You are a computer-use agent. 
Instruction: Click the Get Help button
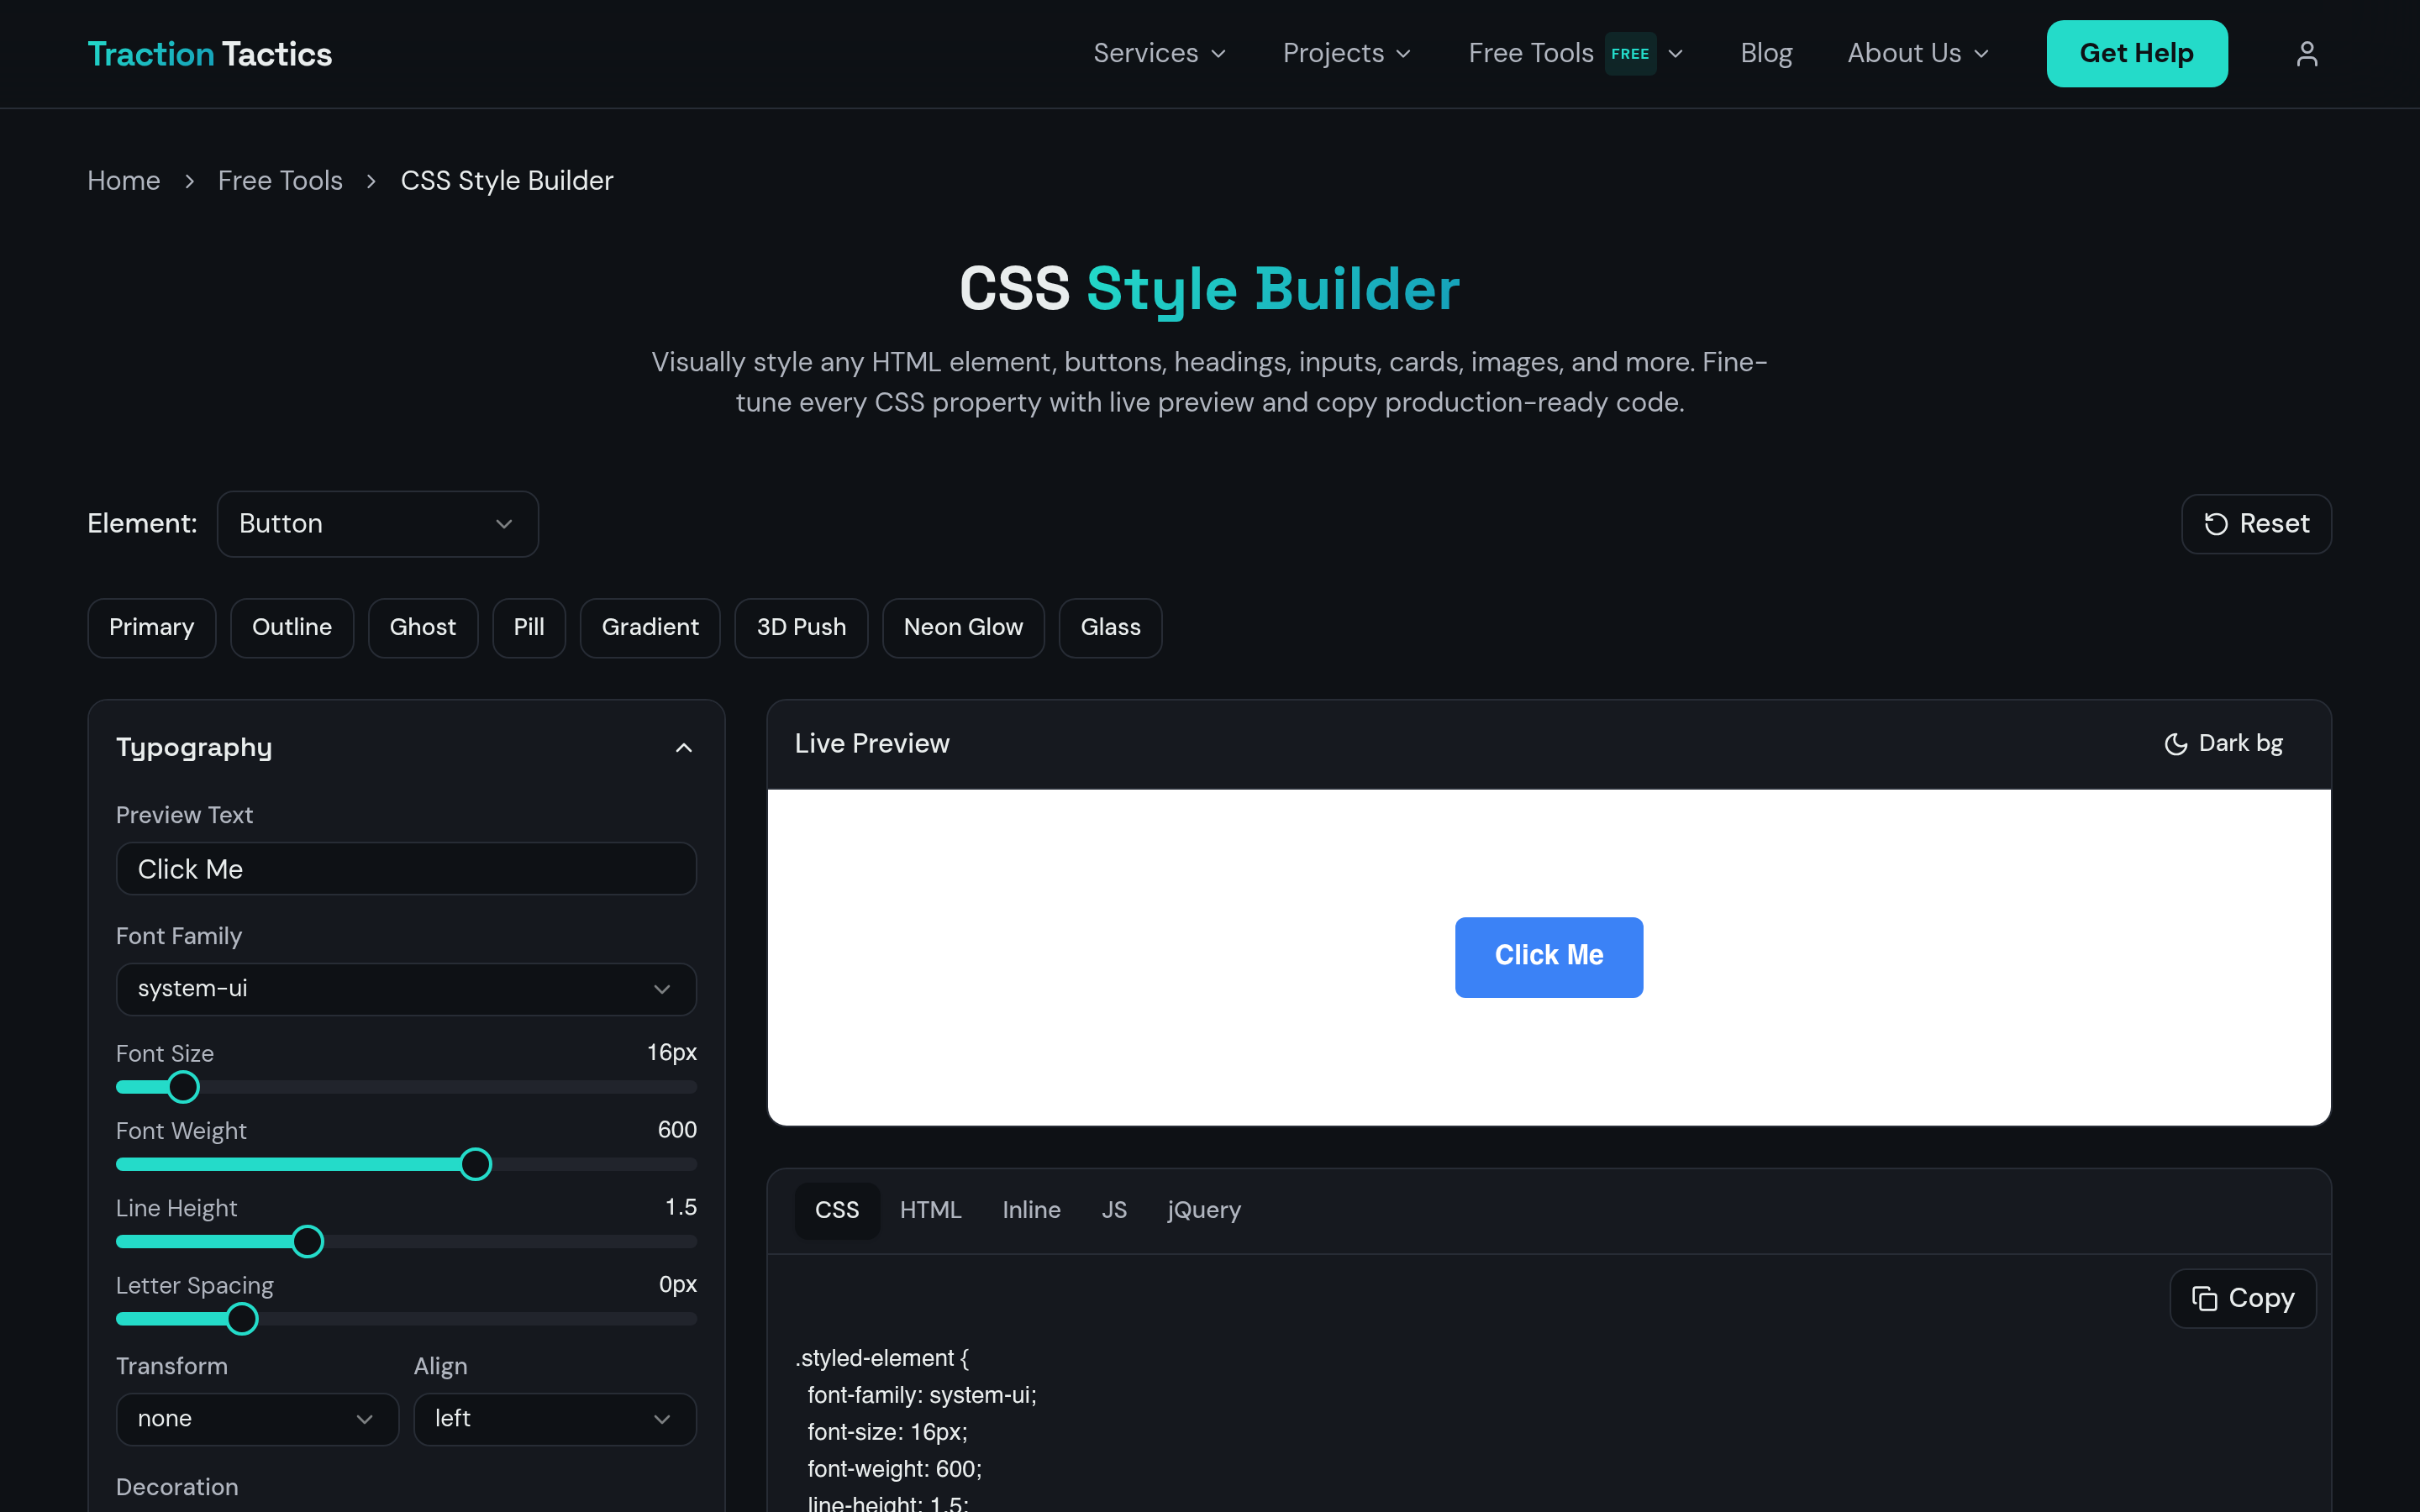[2136, 54]
